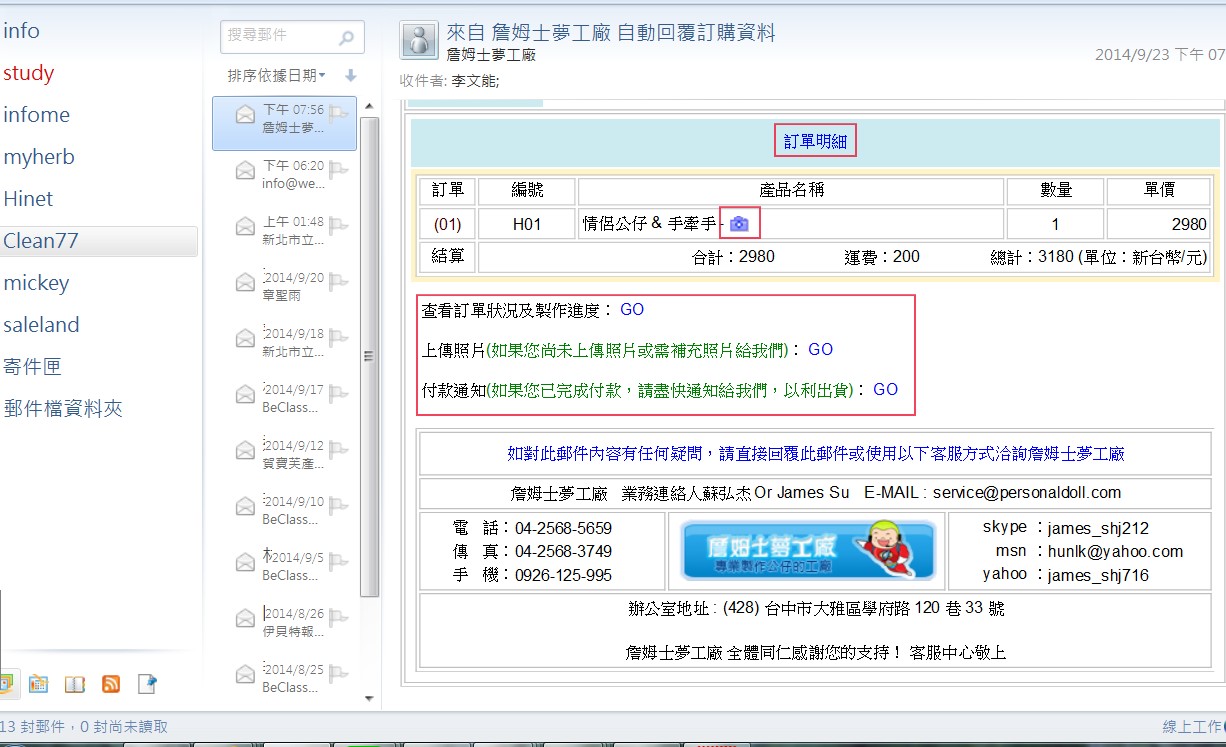
Task: Click the phone number 04-2568-5659
Action: [563, 528]
